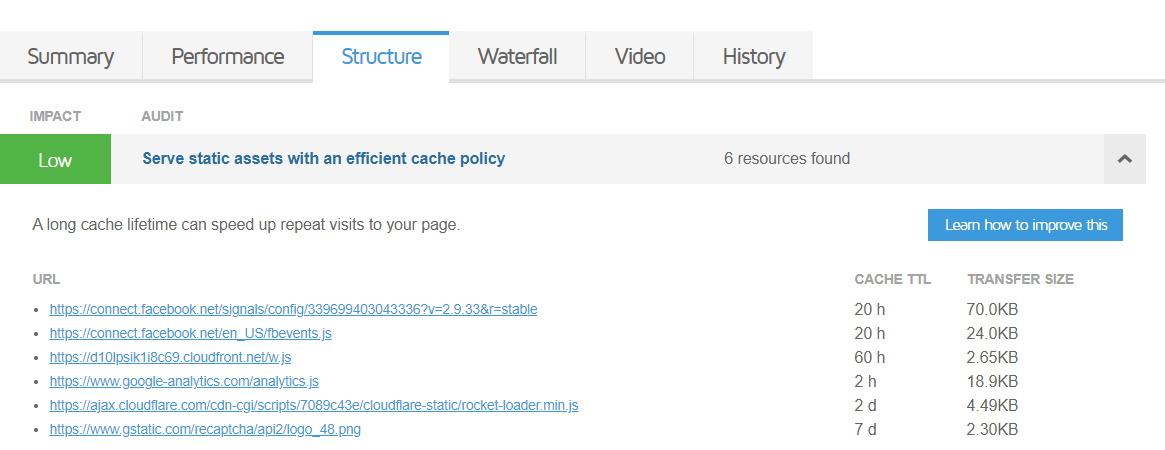This screenshot has width=1165, height=450.
Task: Open the fbevents.js URL link
Action: pos(190,333)
